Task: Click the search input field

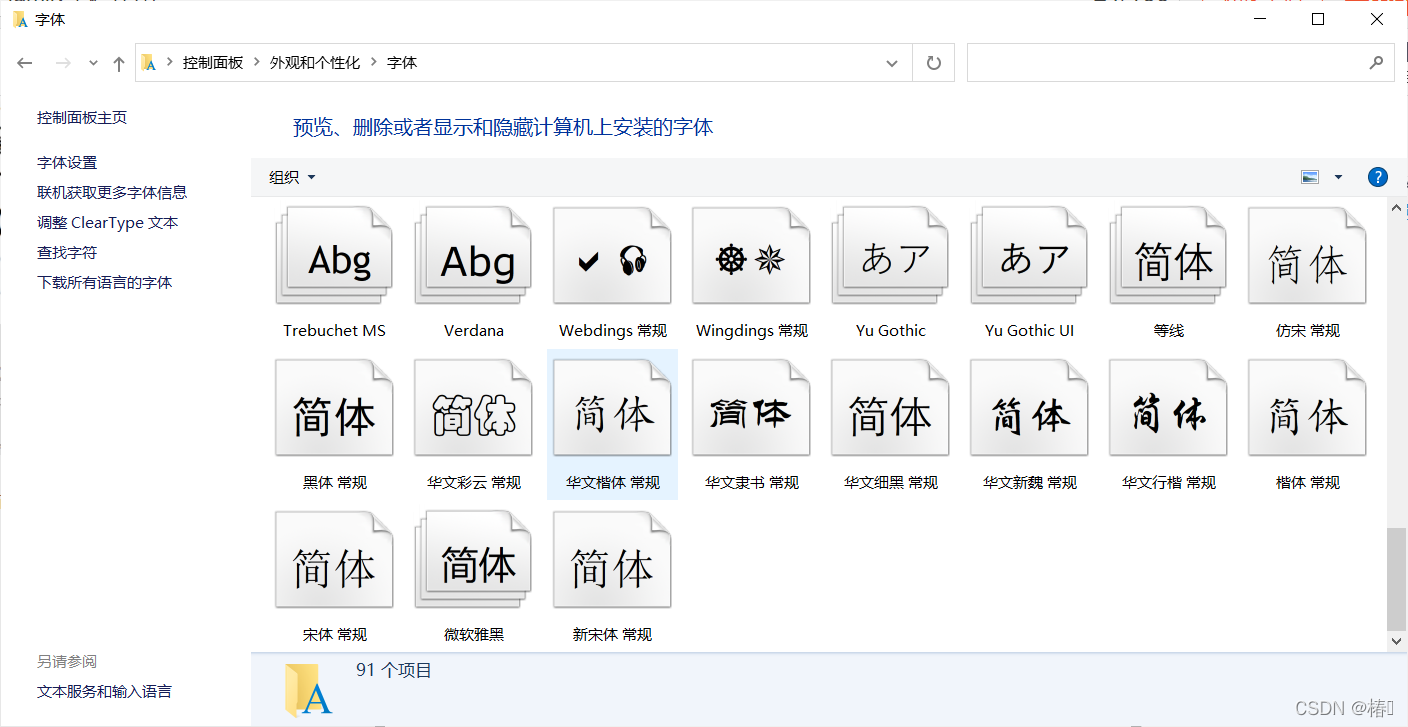Action: pyautogui.click(x=1180, y=63)
